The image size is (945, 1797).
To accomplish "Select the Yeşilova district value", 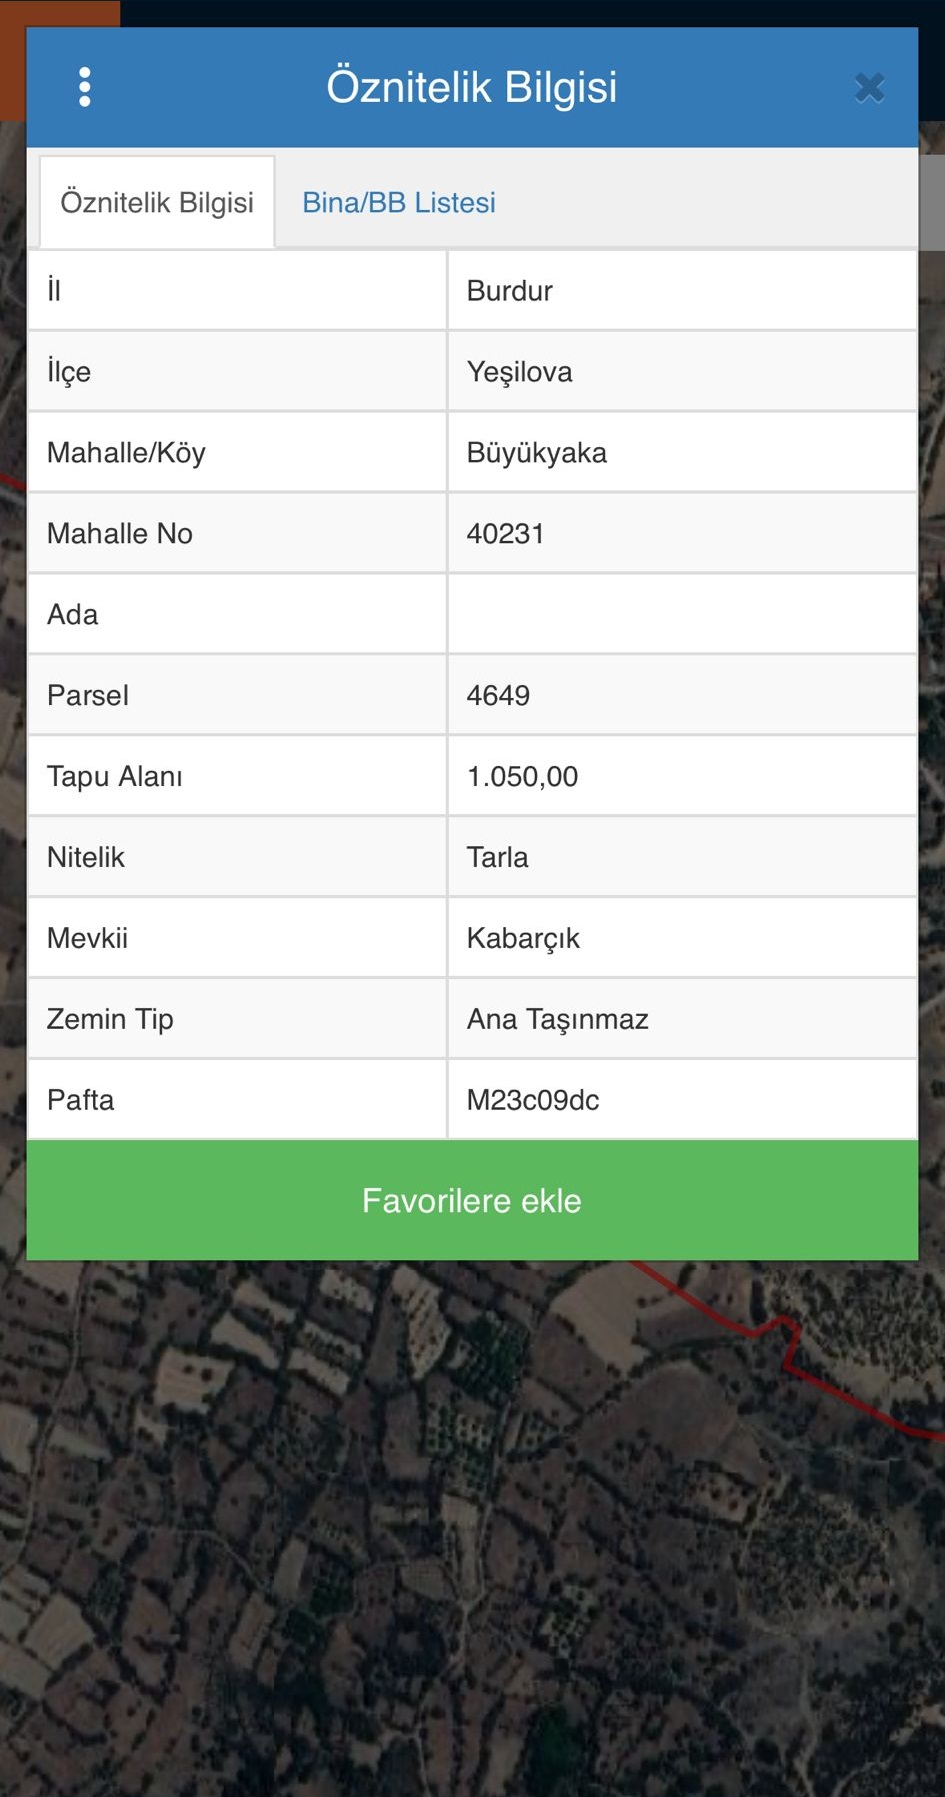I will tap(519, 372).
